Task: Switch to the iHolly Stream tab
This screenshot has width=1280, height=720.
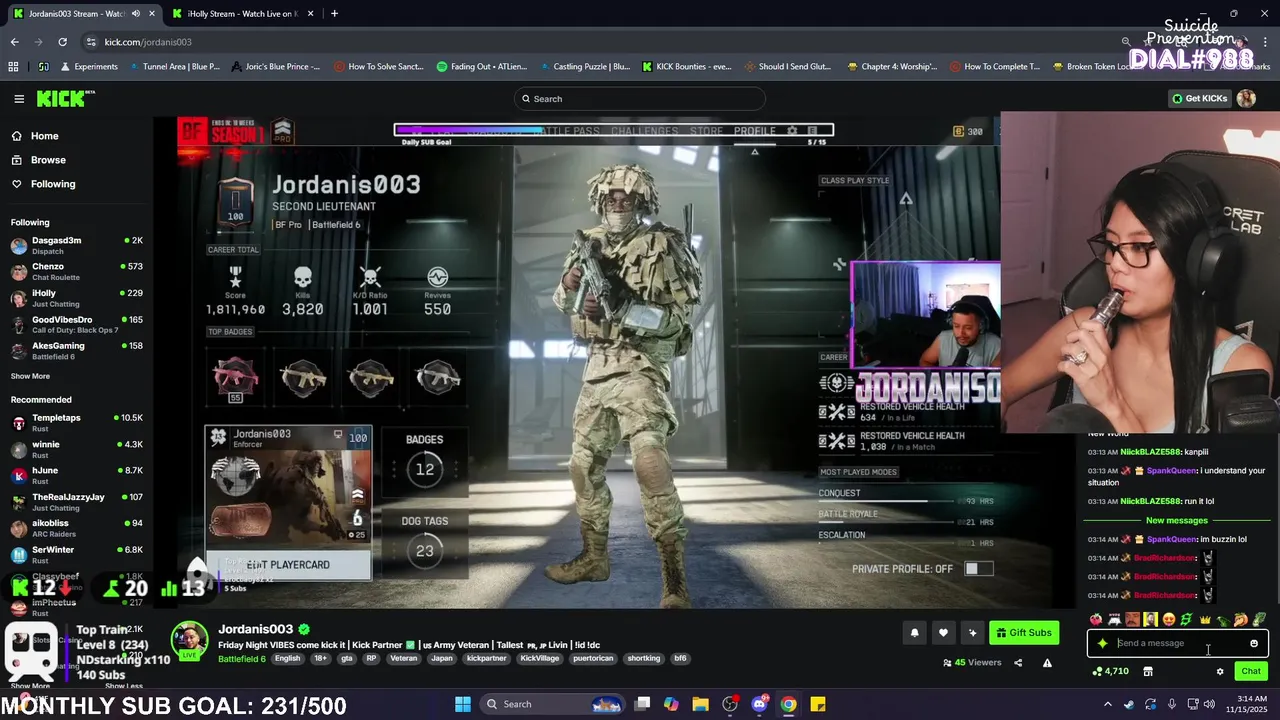Action: coord(241,14)
